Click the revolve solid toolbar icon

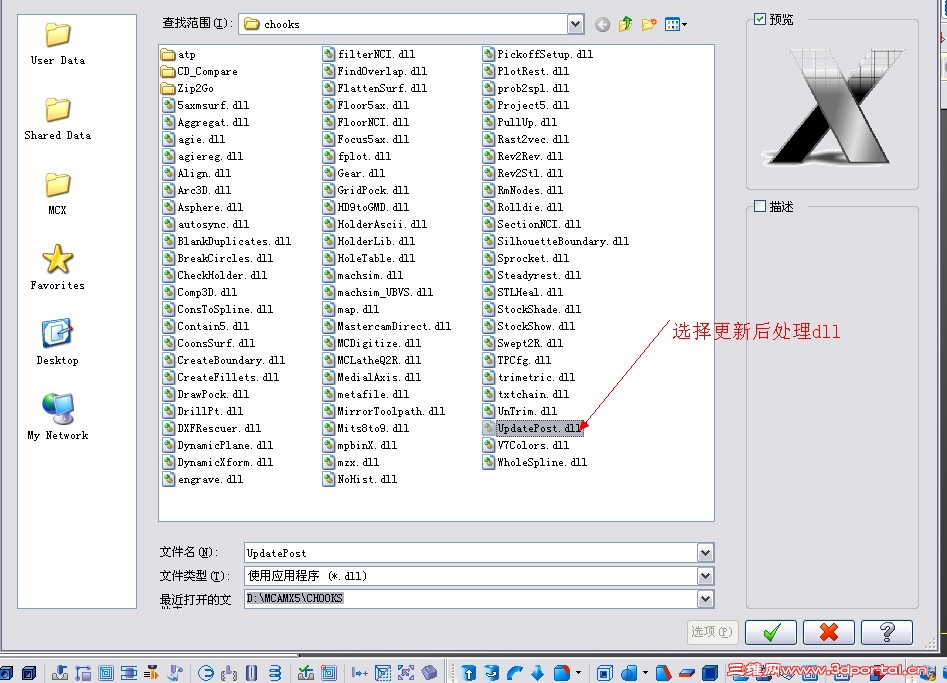492,673
